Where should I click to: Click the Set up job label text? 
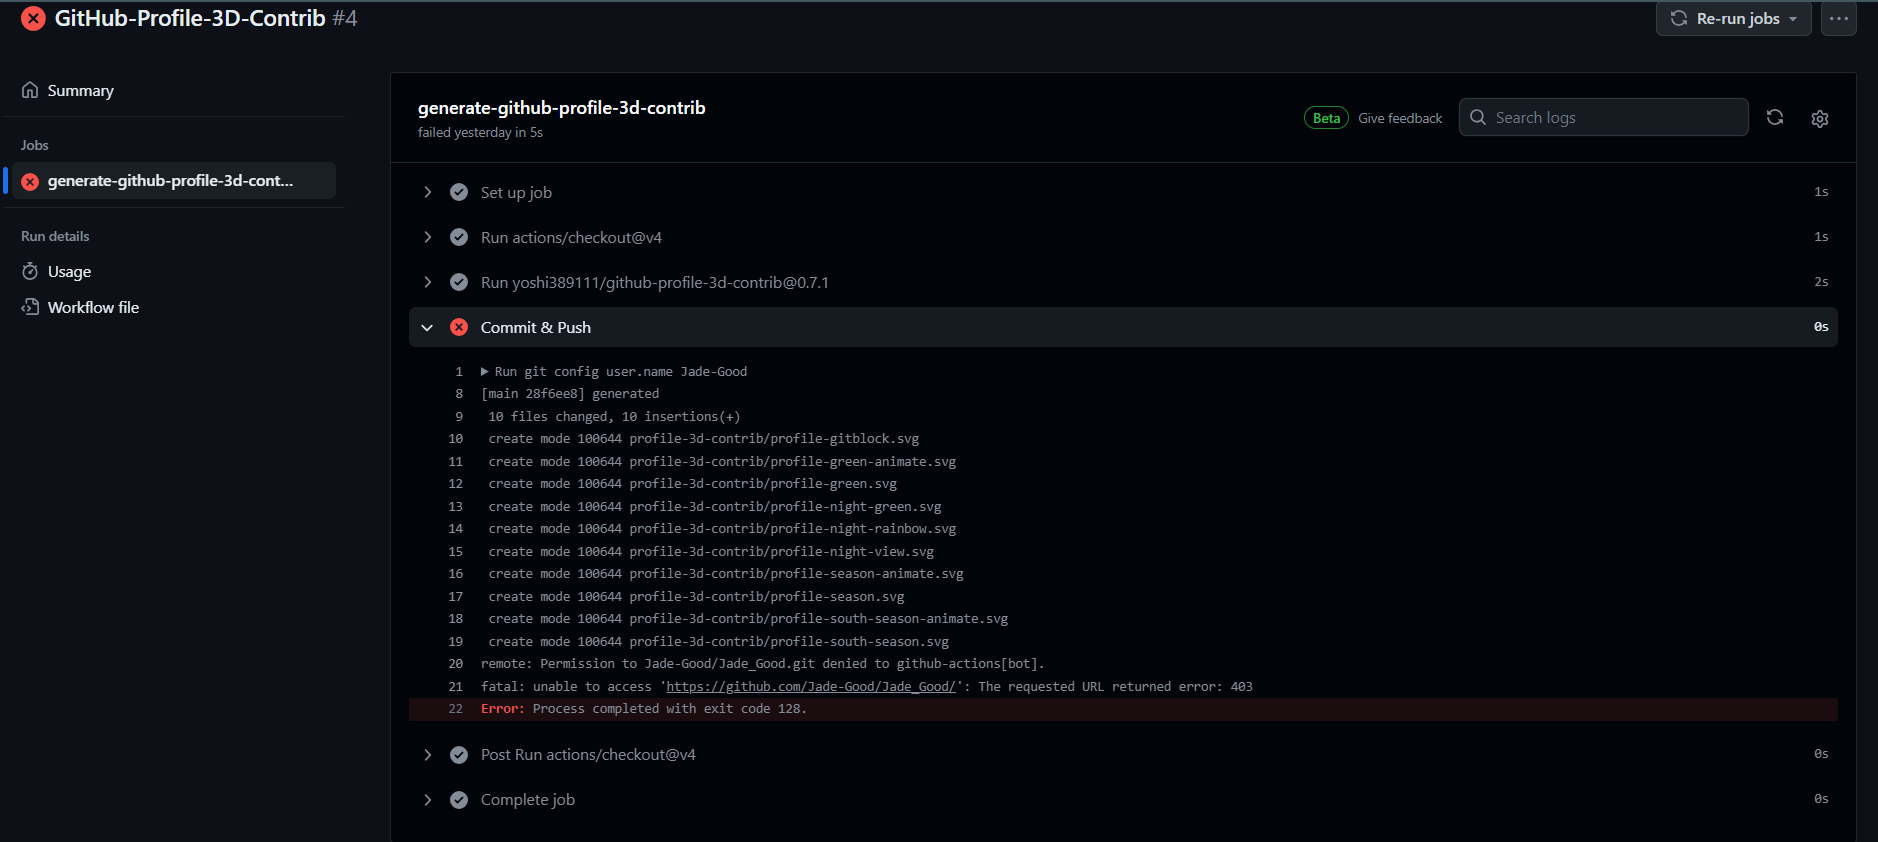tap(516, 192)
